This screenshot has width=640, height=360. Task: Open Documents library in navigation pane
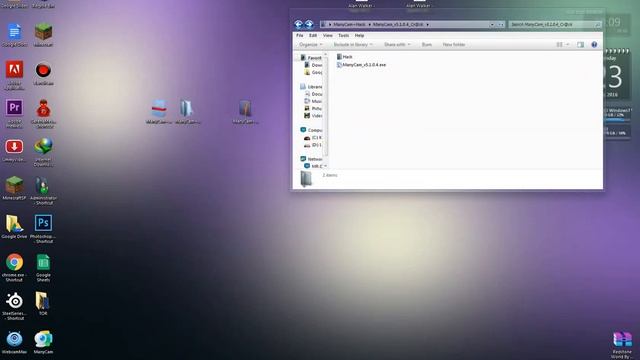pos(313,94)
